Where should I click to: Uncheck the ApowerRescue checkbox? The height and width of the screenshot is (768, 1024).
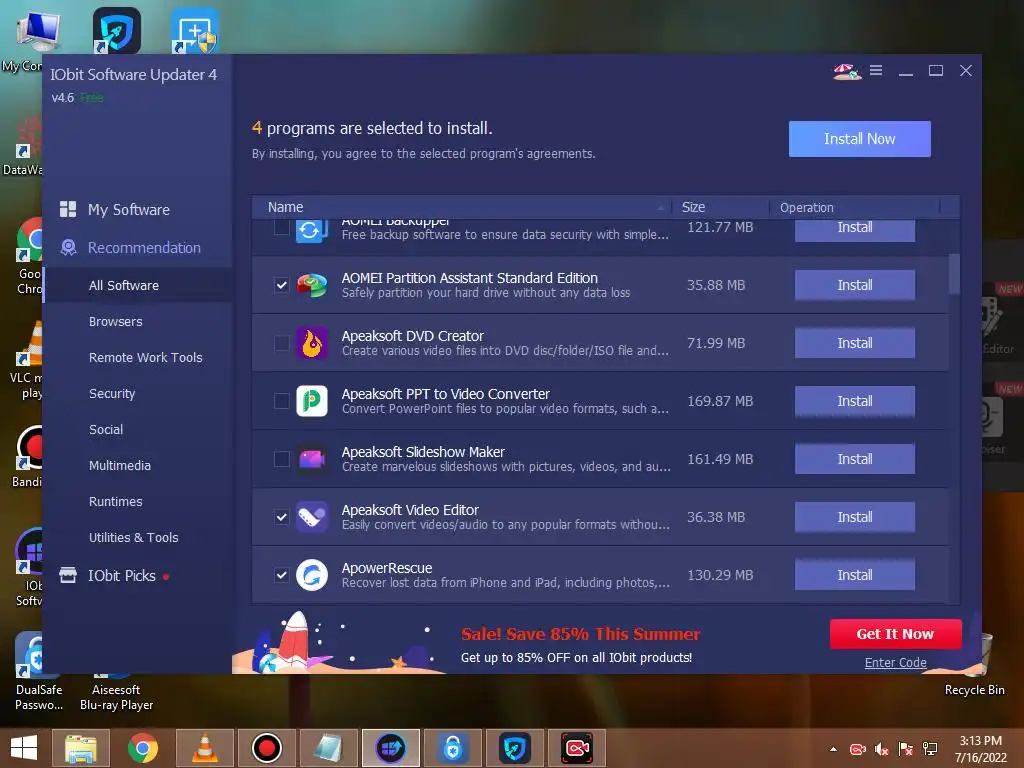coord(281,575)
